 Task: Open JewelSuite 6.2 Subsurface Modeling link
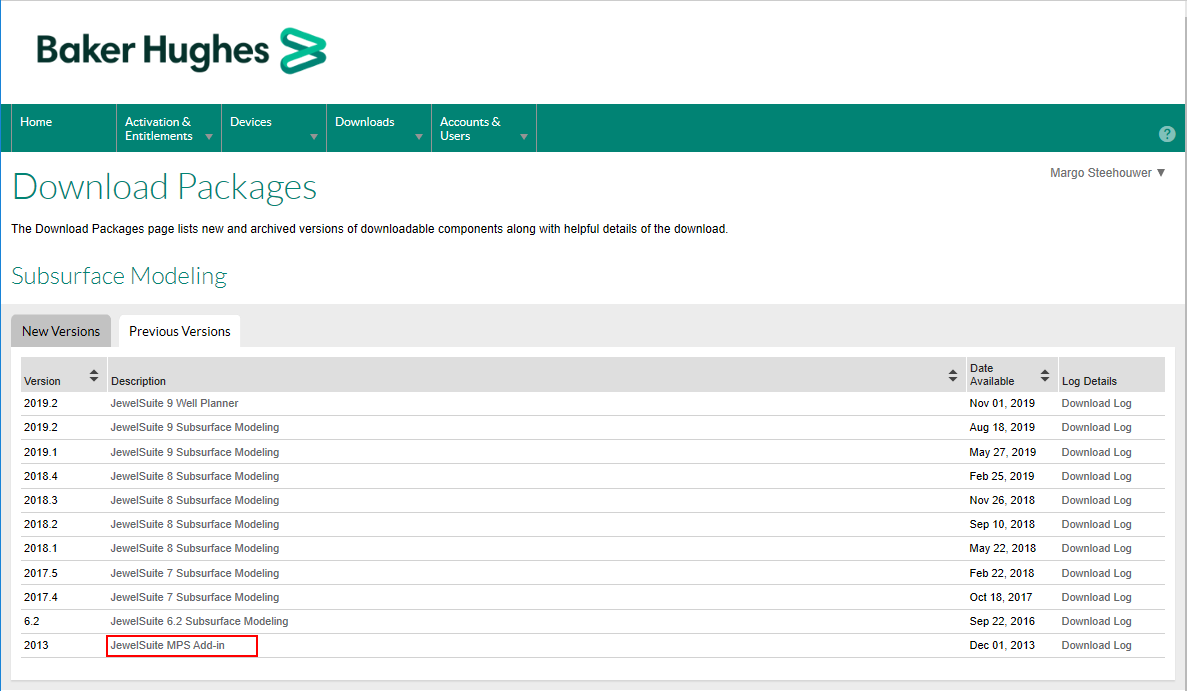(199, 621)
